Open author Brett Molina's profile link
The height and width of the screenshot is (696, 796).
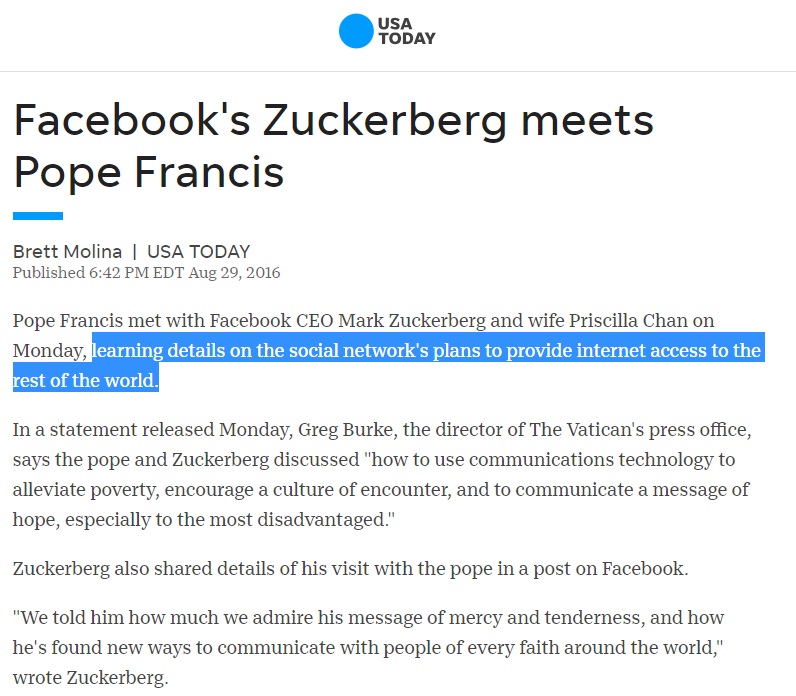(66, 252)
